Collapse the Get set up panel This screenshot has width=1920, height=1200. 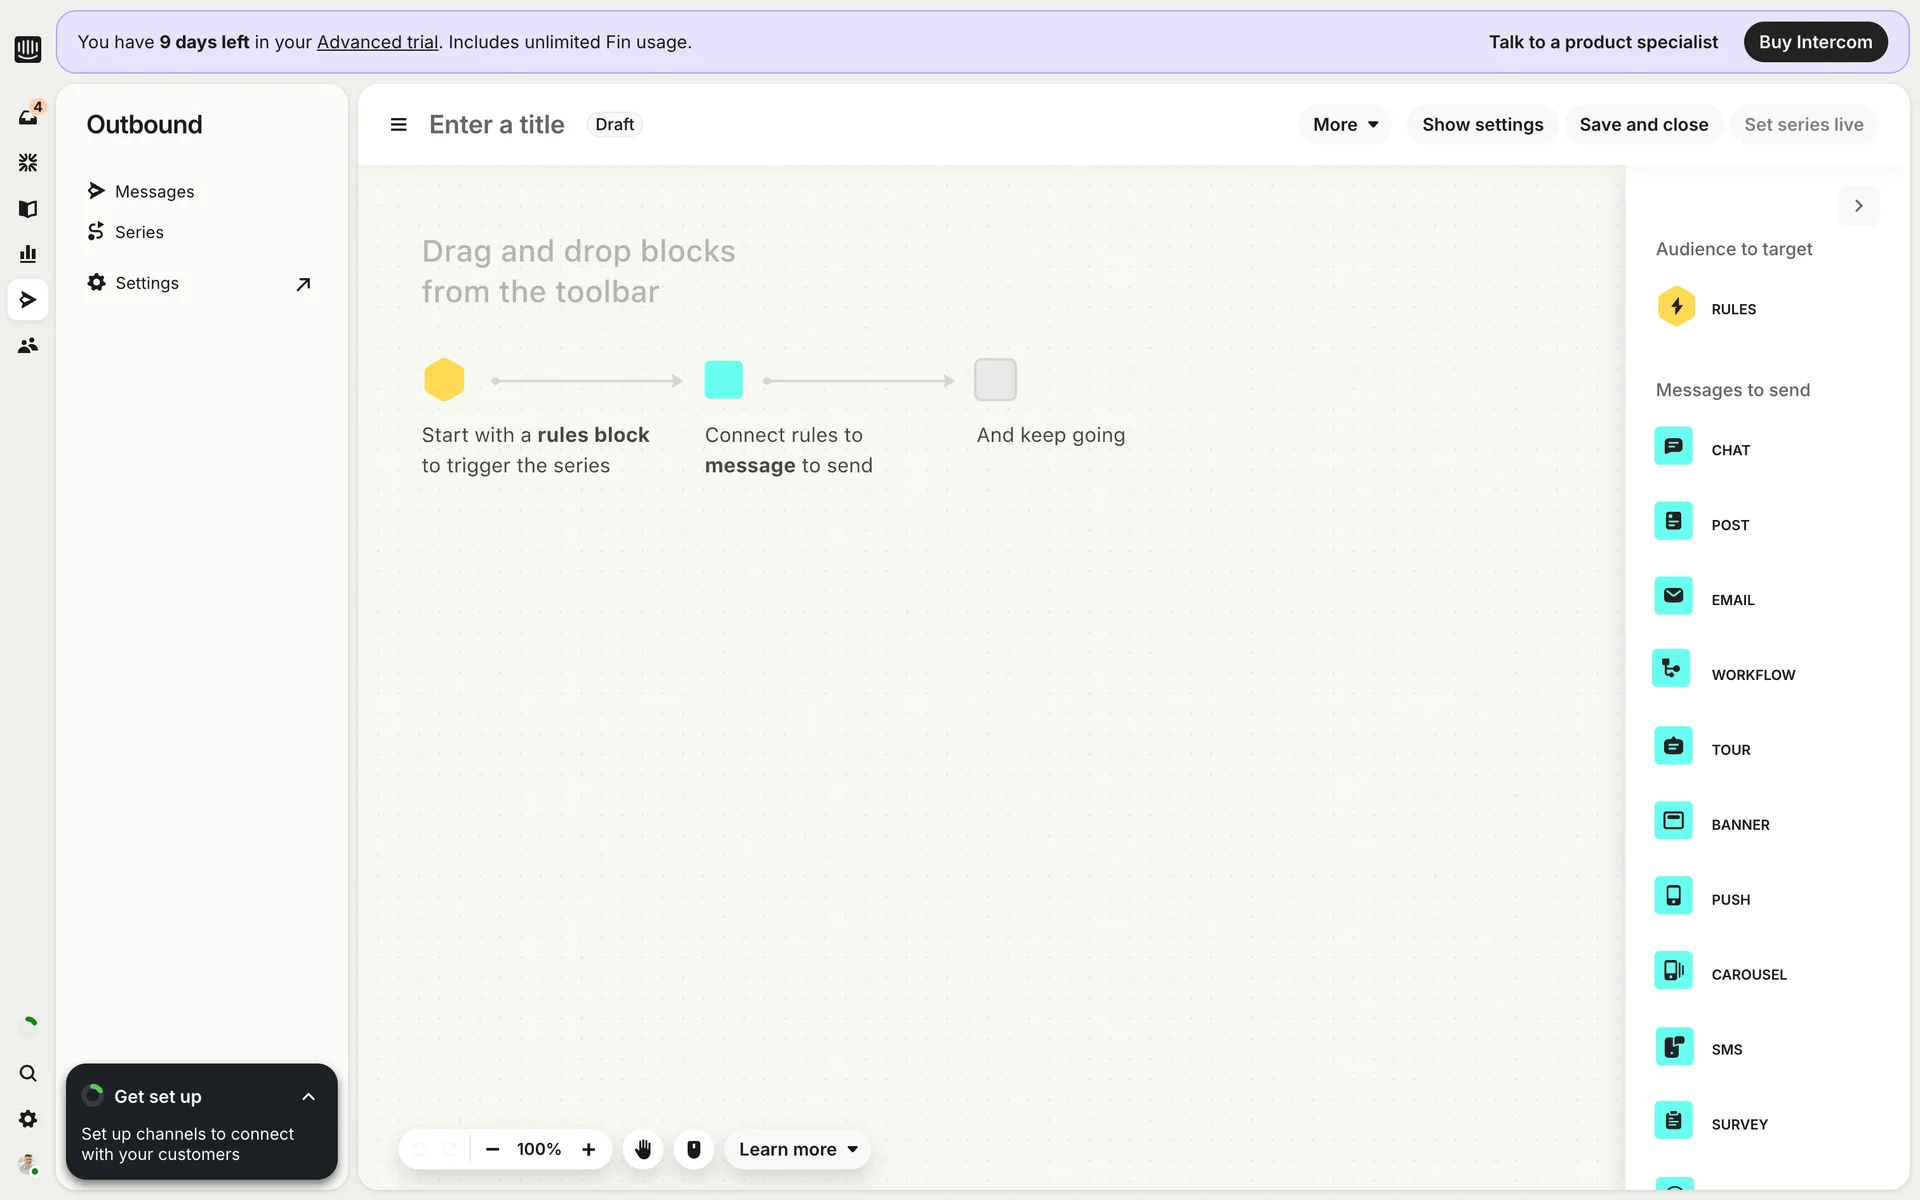pos(308,1097)
